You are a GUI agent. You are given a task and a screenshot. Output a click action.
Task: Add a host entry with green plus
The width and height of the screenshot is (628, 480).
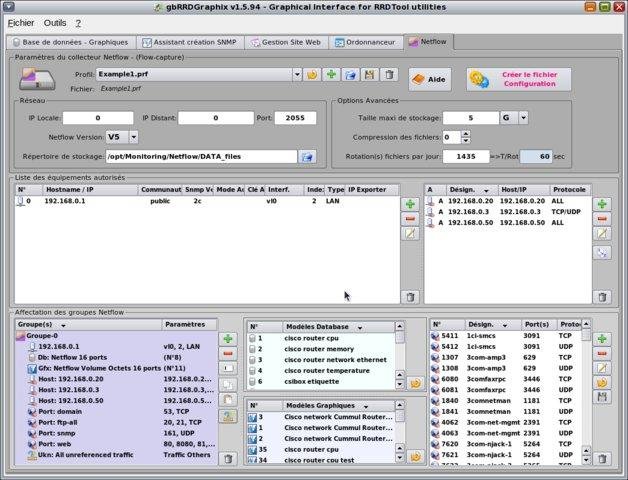tap(602, 204)
